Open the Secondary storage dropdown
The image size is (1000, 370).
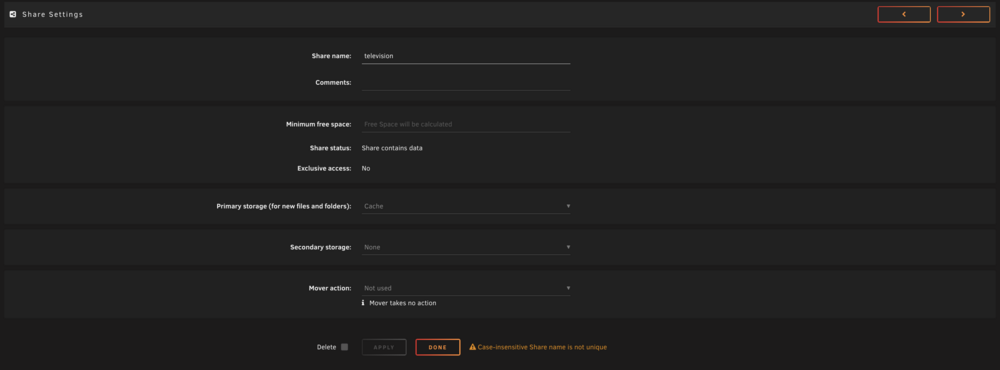coord(466,247)
